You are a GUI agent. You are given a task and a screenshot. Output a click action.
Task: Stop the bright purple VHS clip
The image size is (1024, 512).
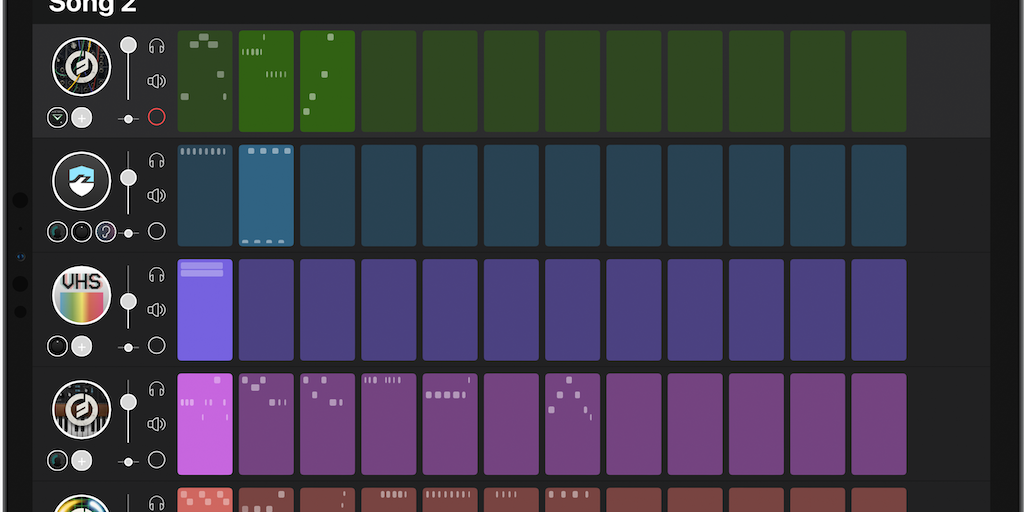pos(205,310)
